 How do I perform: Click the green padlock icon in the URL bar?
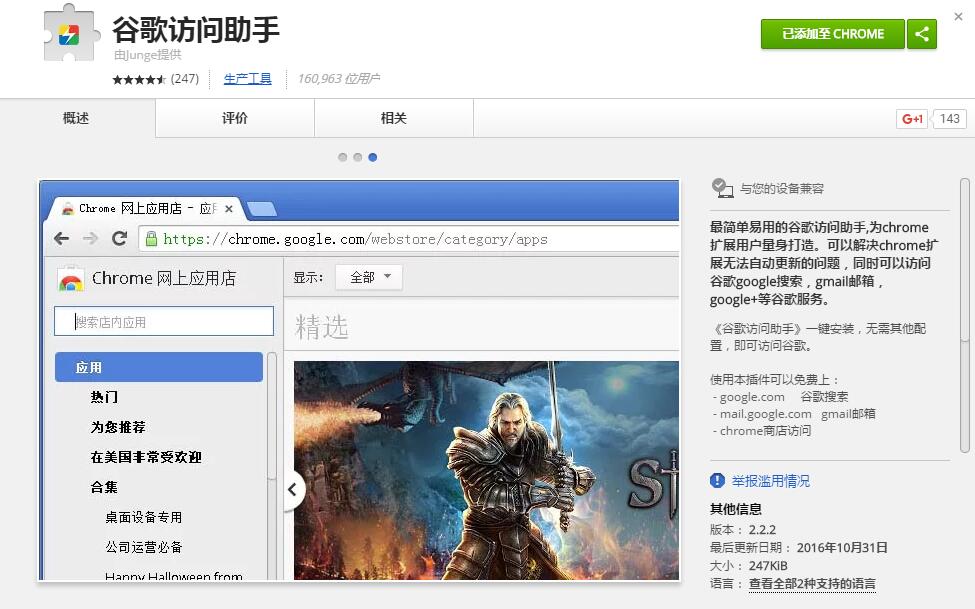pyautogui.click(x=150, y=239)
